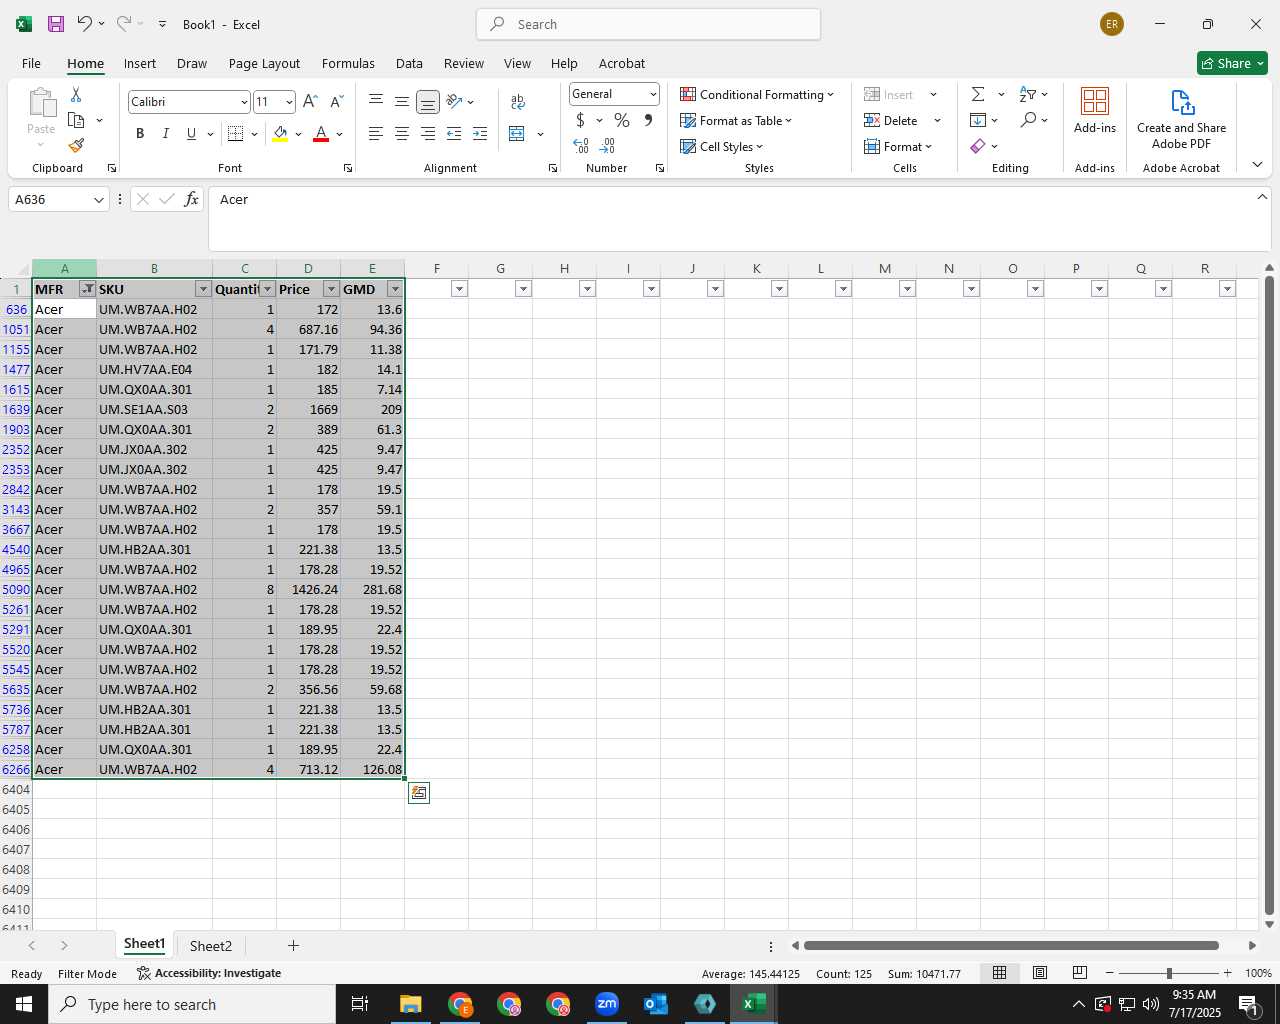The width and height of the screenshot is (1280, 1024).
Task: Click the Save icon in title bar
Action: point(56,24)
